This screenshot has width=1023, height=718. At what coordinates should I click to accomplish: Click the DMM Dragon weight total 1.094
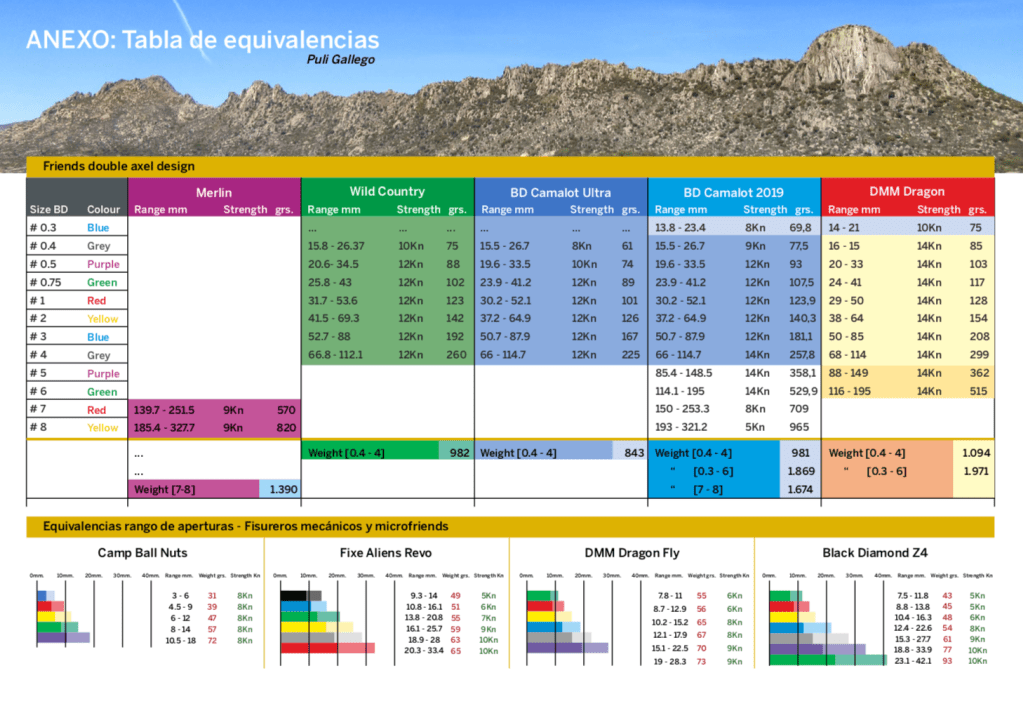pyautogui.click(x=975, y=453)
